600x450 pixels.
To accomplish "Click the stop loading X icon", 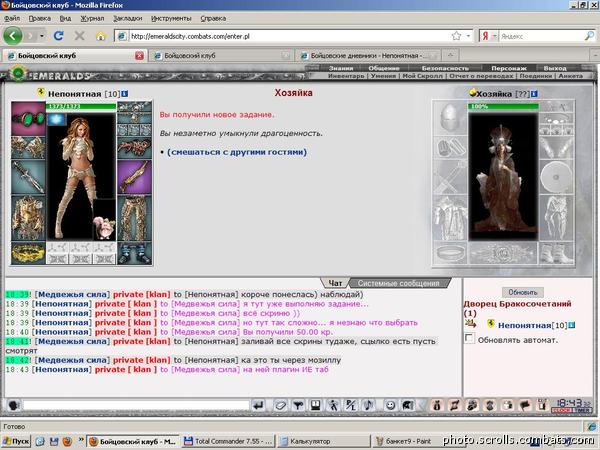I will [79, 36].
